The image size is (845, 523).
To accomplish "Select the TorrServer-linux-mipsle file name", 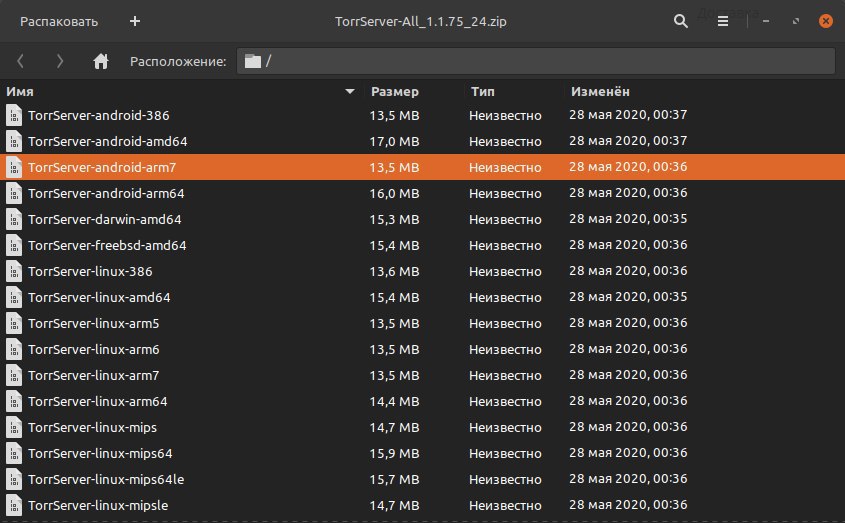I will click(98, 505).
